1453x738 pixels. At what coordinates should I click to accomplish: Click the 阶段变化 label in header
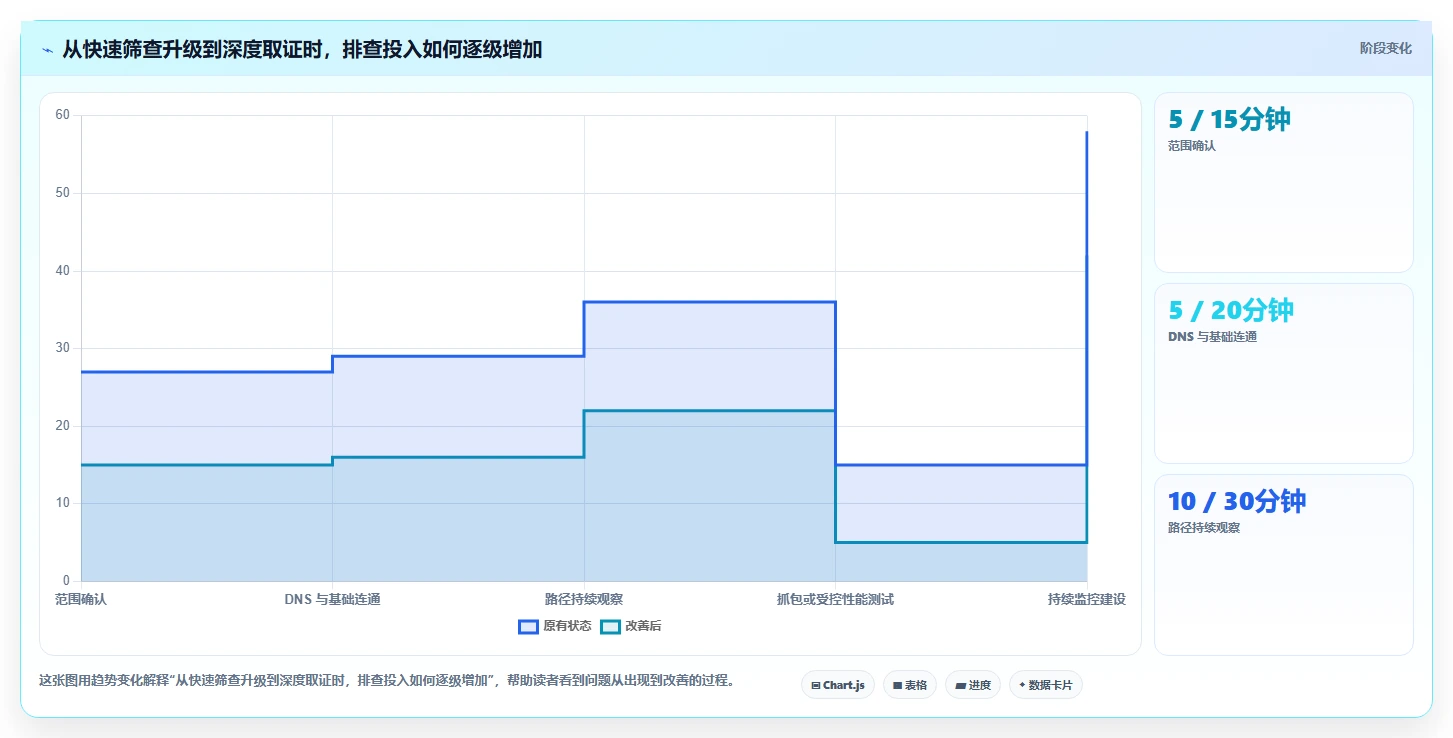point(1386,48)
